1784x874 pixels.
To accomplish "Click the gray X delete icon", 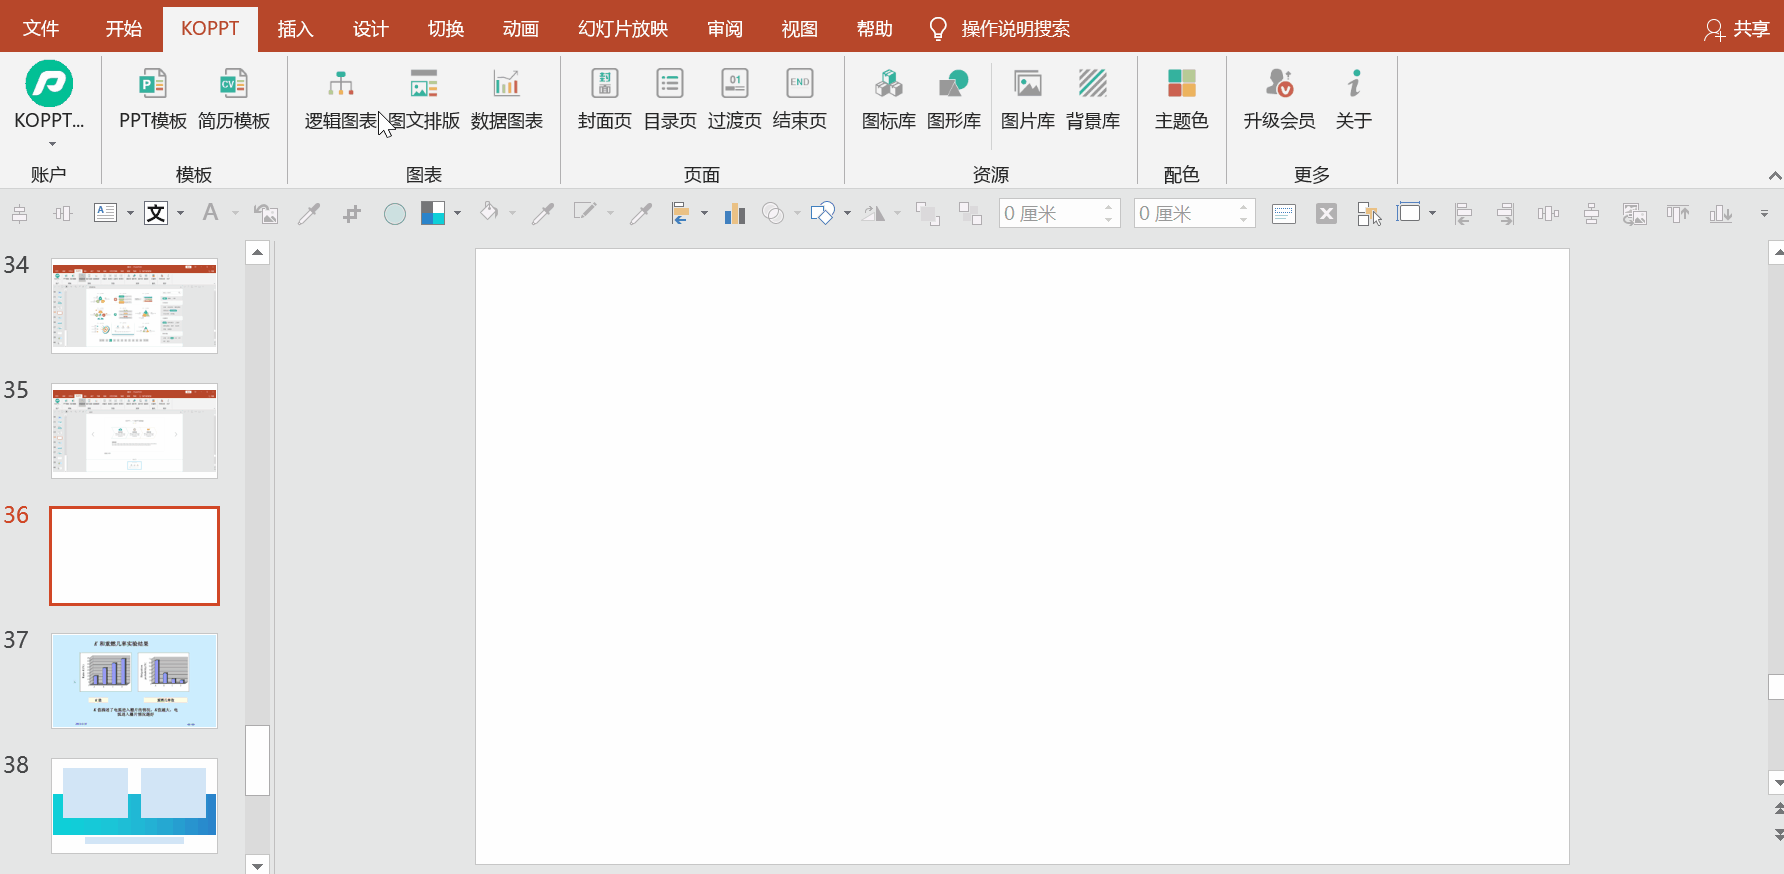I will pyautogui.click(x=1326, y=213).
